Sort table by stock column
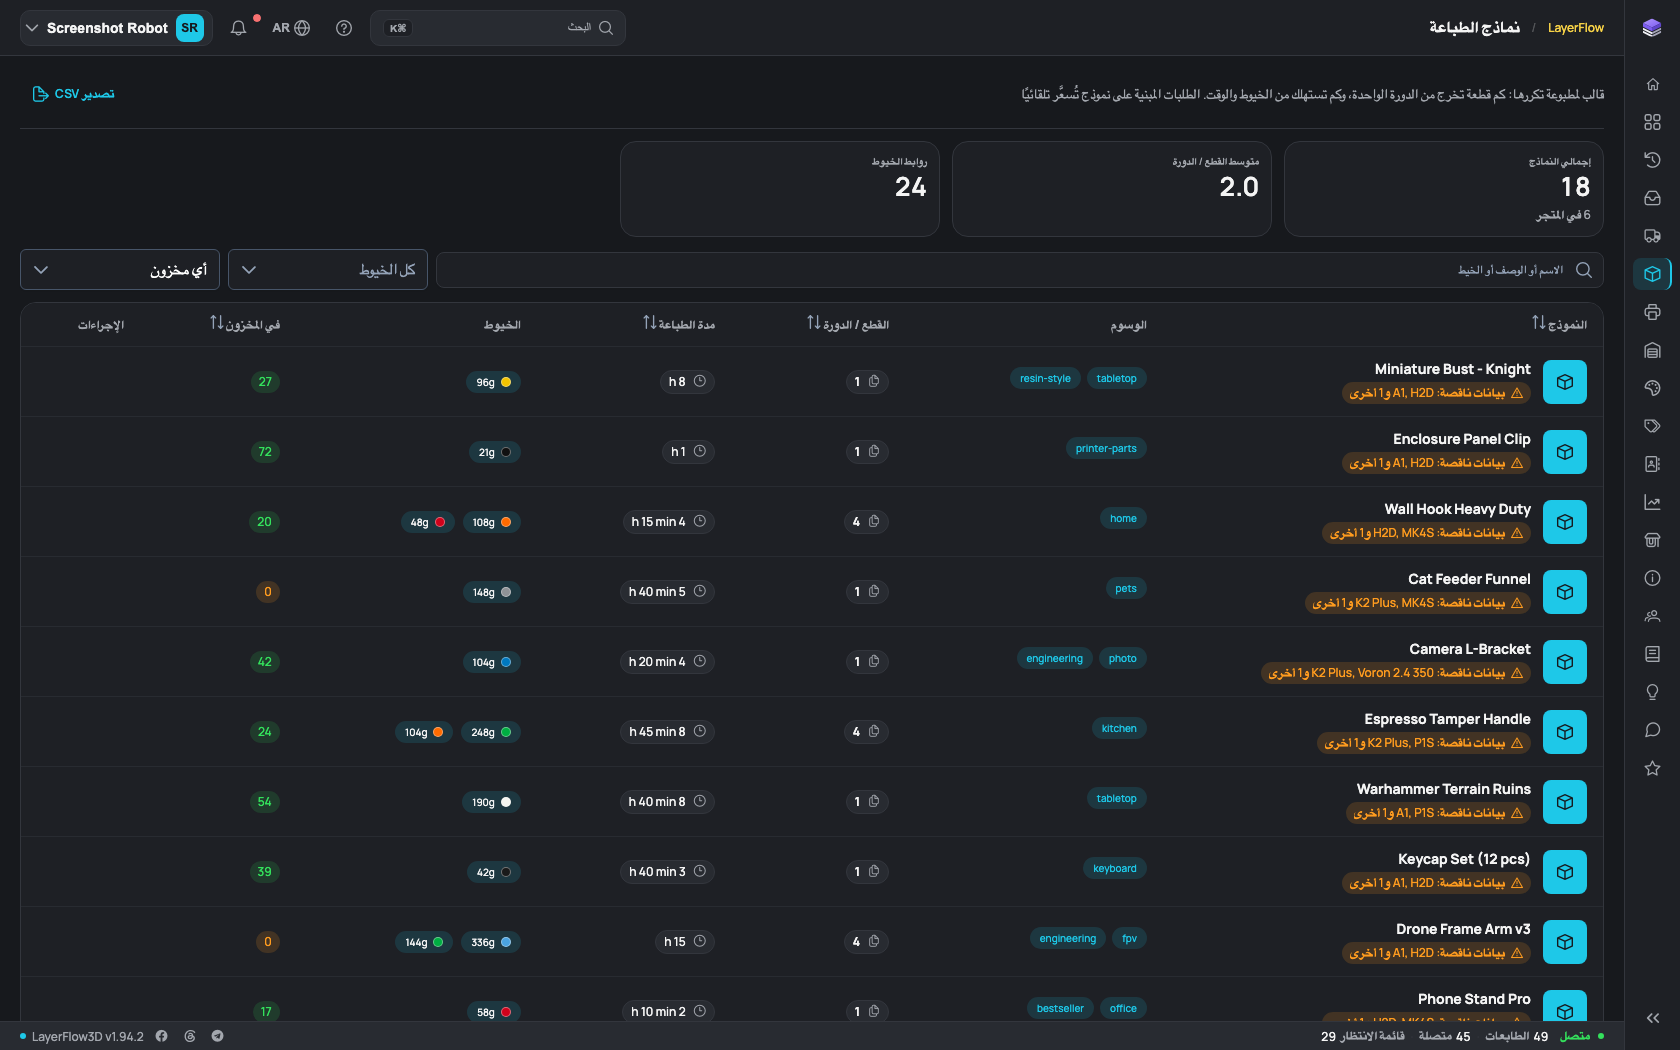Image resolution: width=1680 pixels, height=1050 pixels. (245, 324)
